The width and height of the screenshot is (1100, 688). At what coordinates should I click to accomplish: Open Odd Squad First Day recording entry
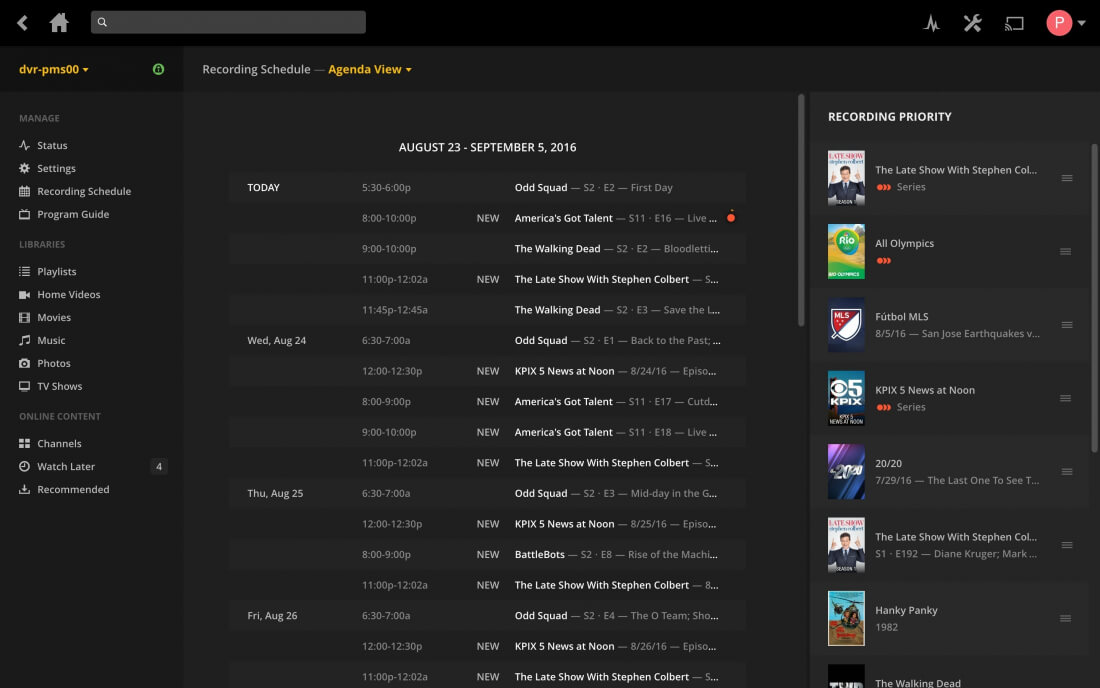593,187
